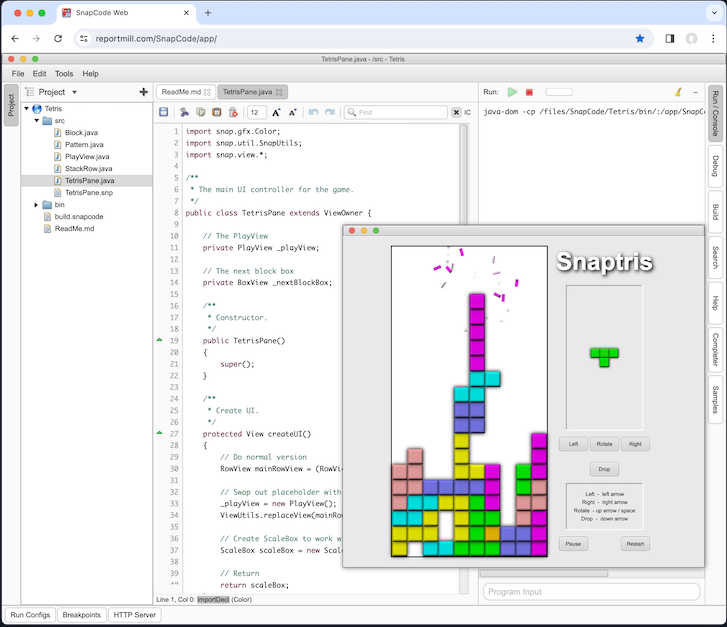Collapse the Tetris project node
The width and height of the screenshot is (727, 627).
(x=26, y=109)
